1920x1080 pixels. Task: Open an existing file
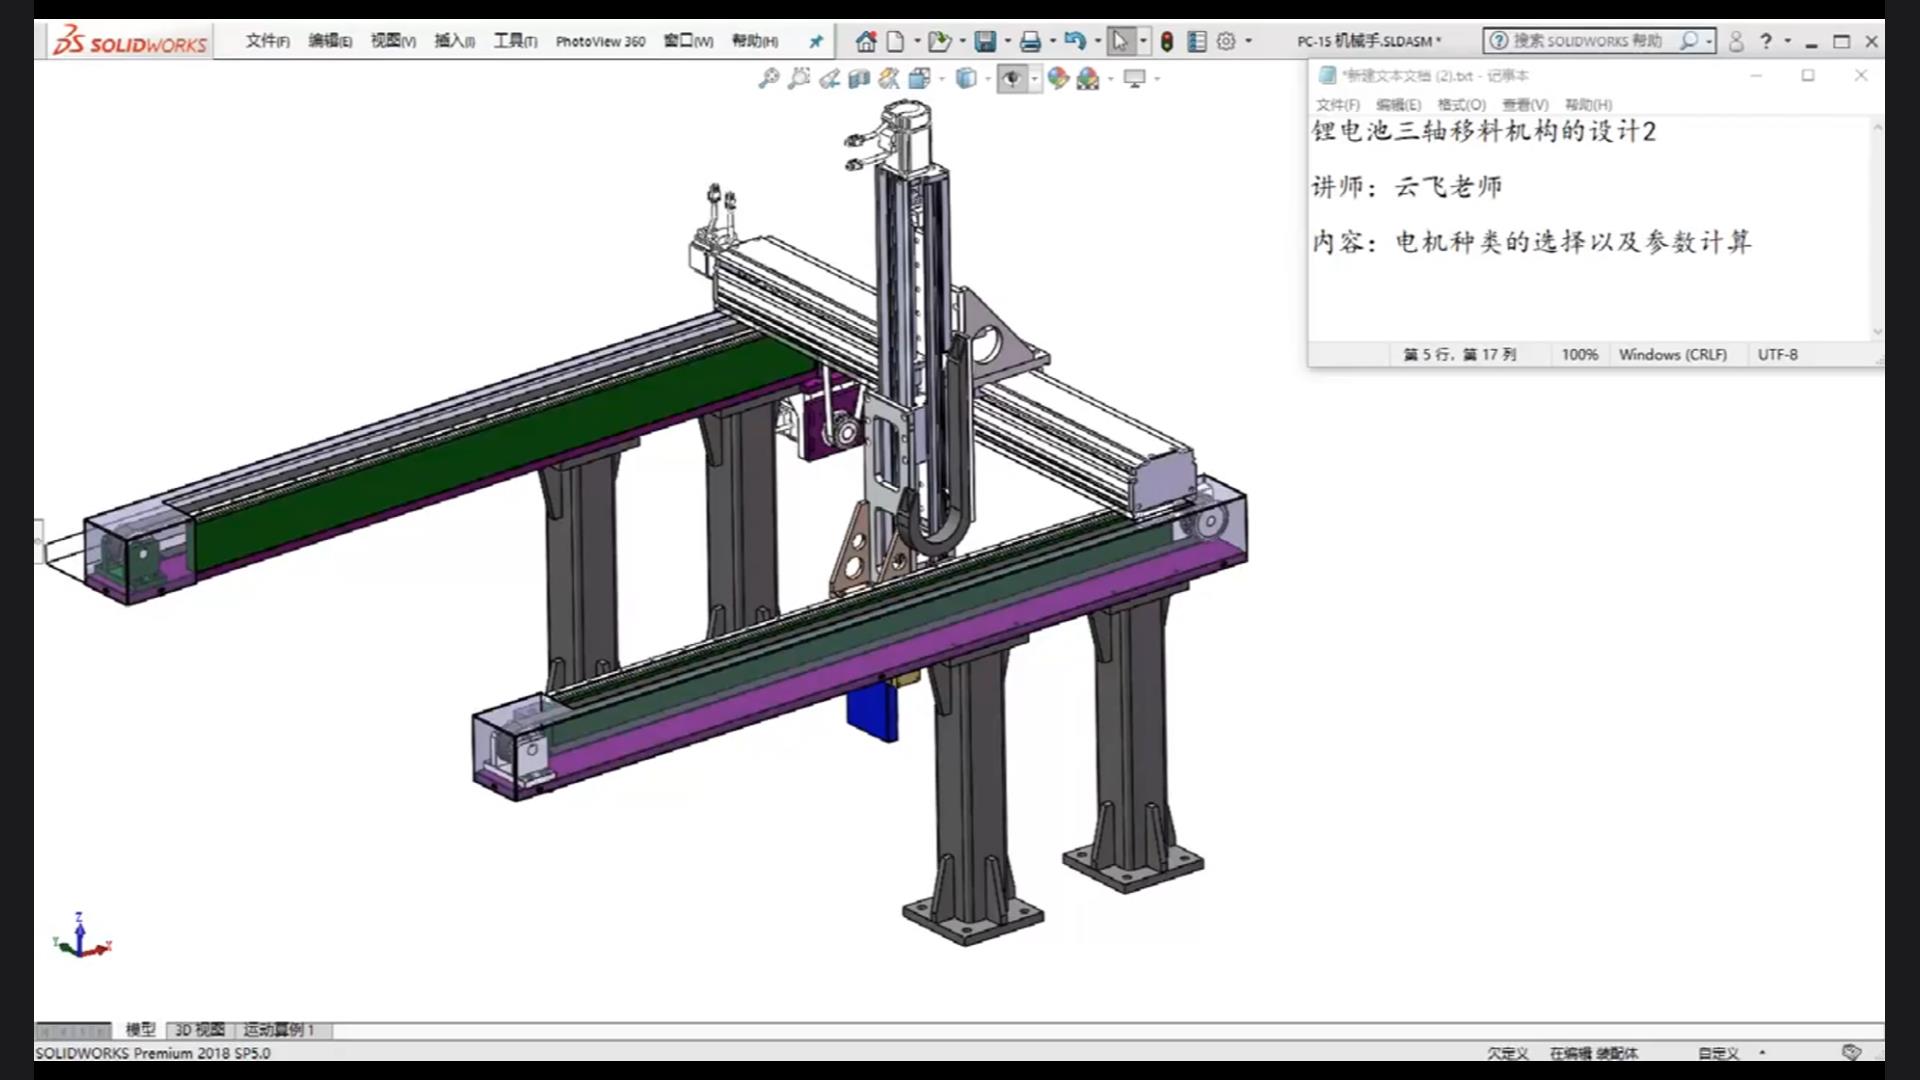[x=939, y=41]
